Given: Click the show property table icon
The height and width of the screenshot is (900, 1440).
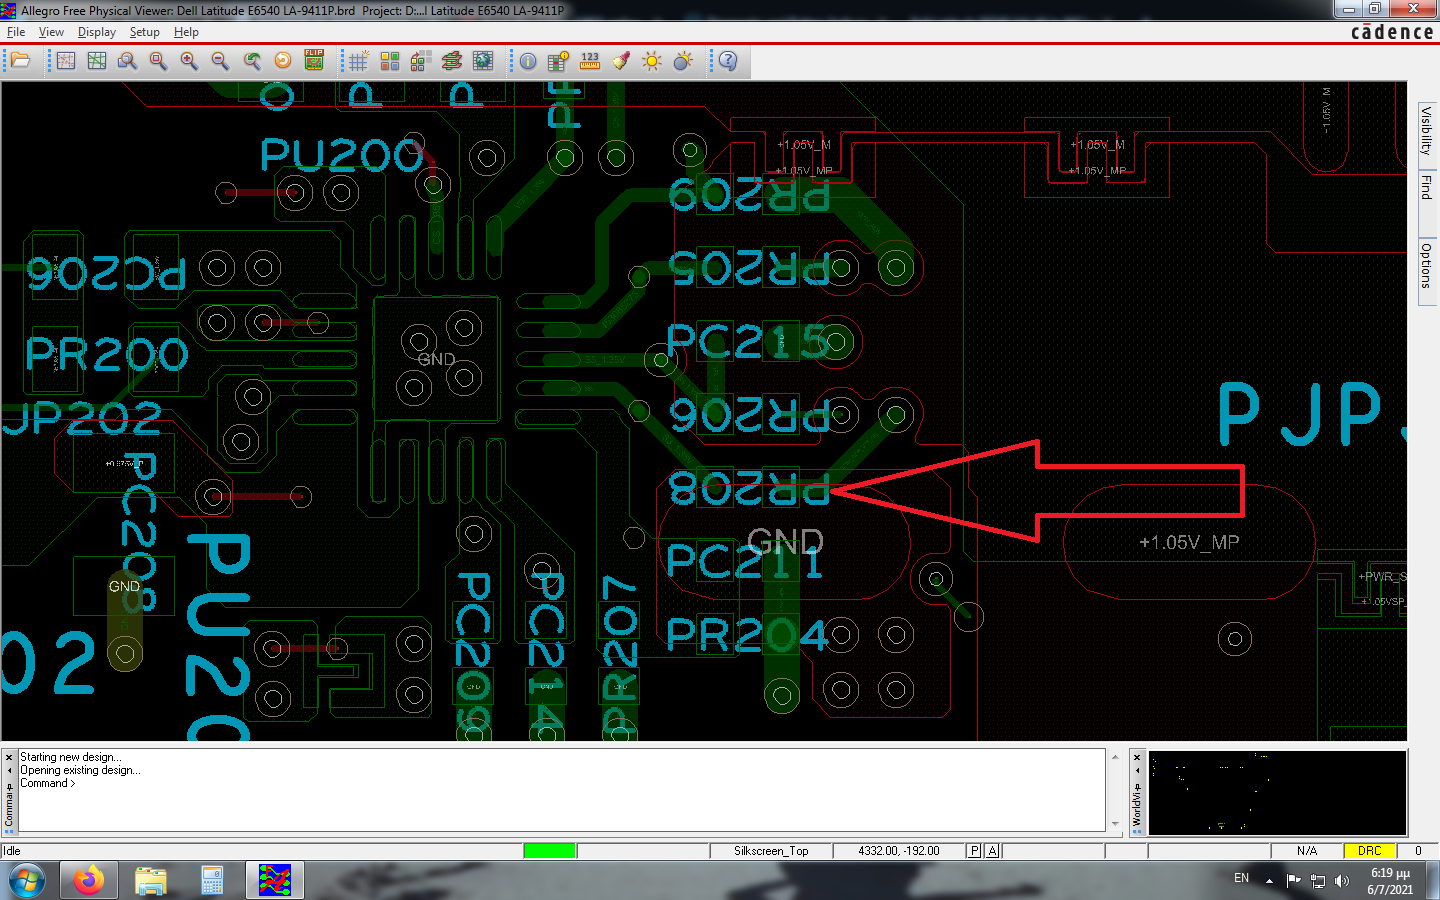Looking at the screenshot, I should coord(558,61).
